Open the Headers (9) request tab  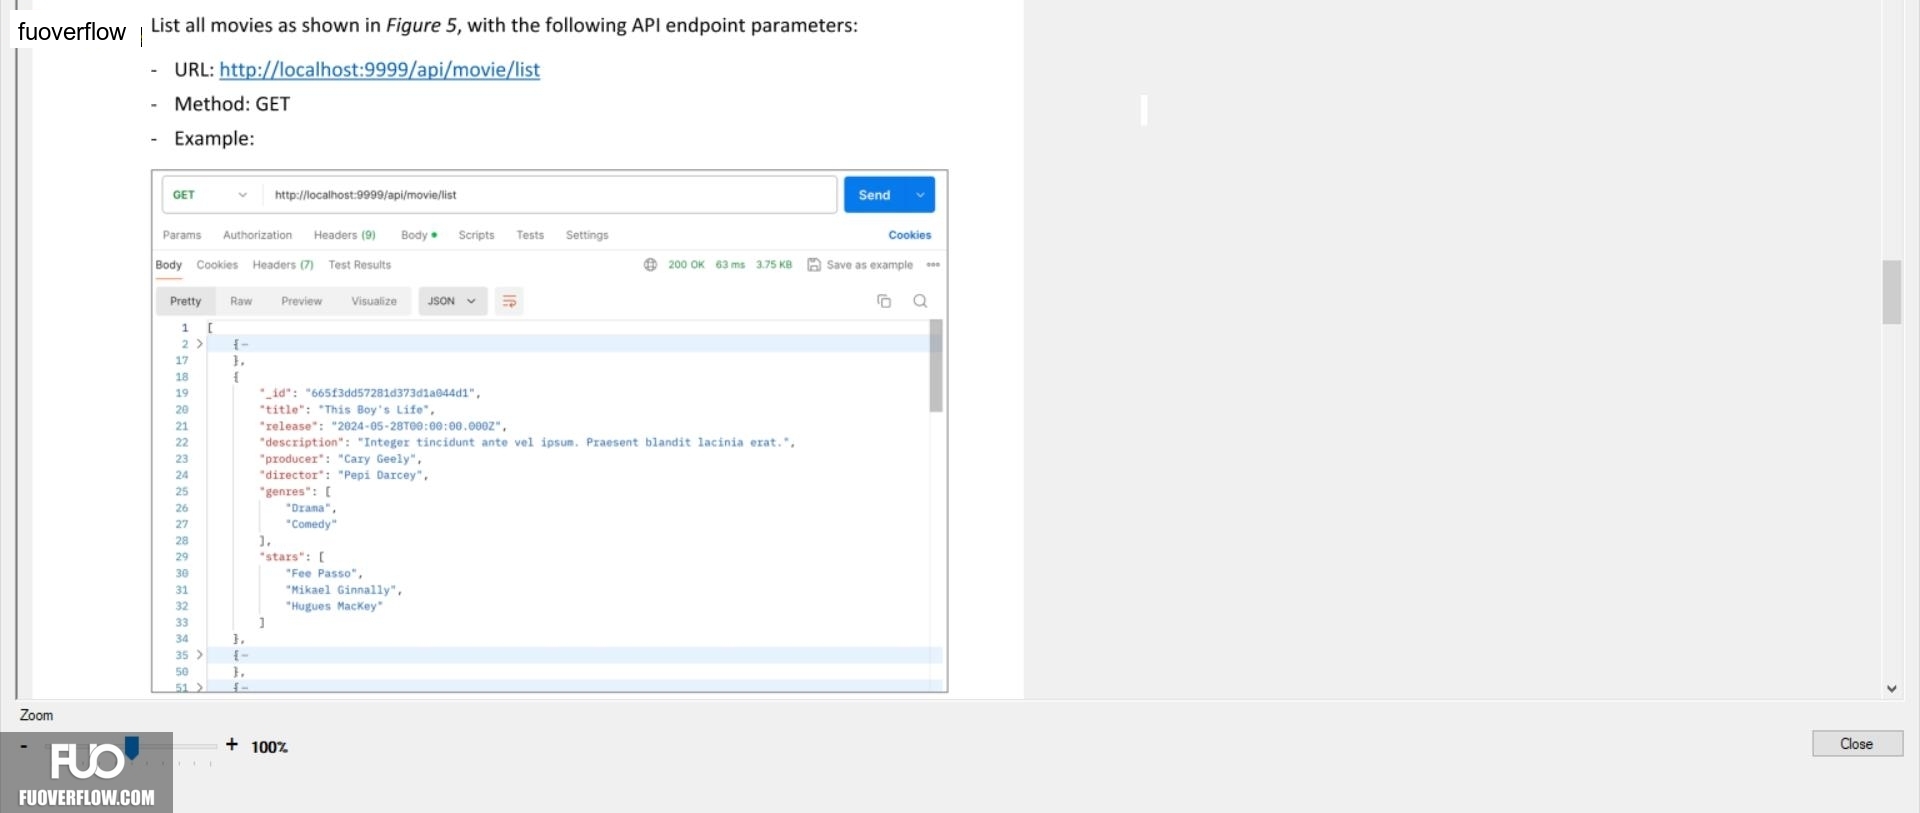tap(344, 235)
